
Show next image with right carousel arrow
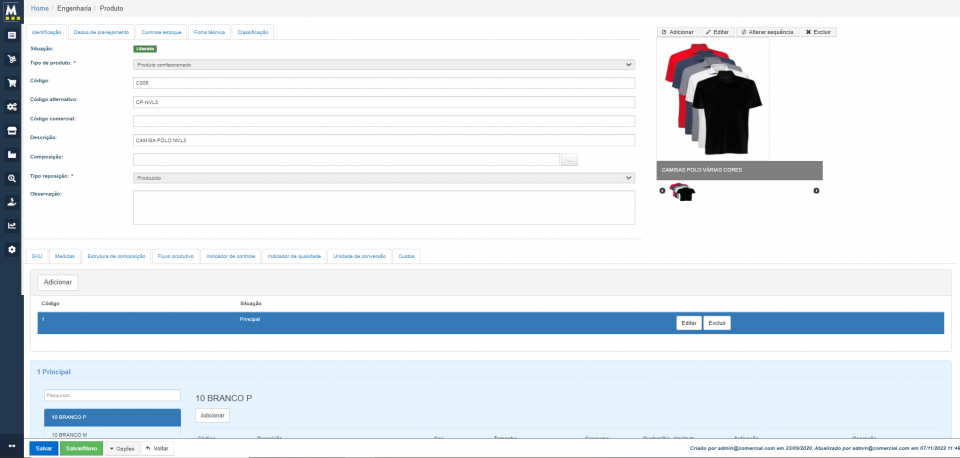816,190
